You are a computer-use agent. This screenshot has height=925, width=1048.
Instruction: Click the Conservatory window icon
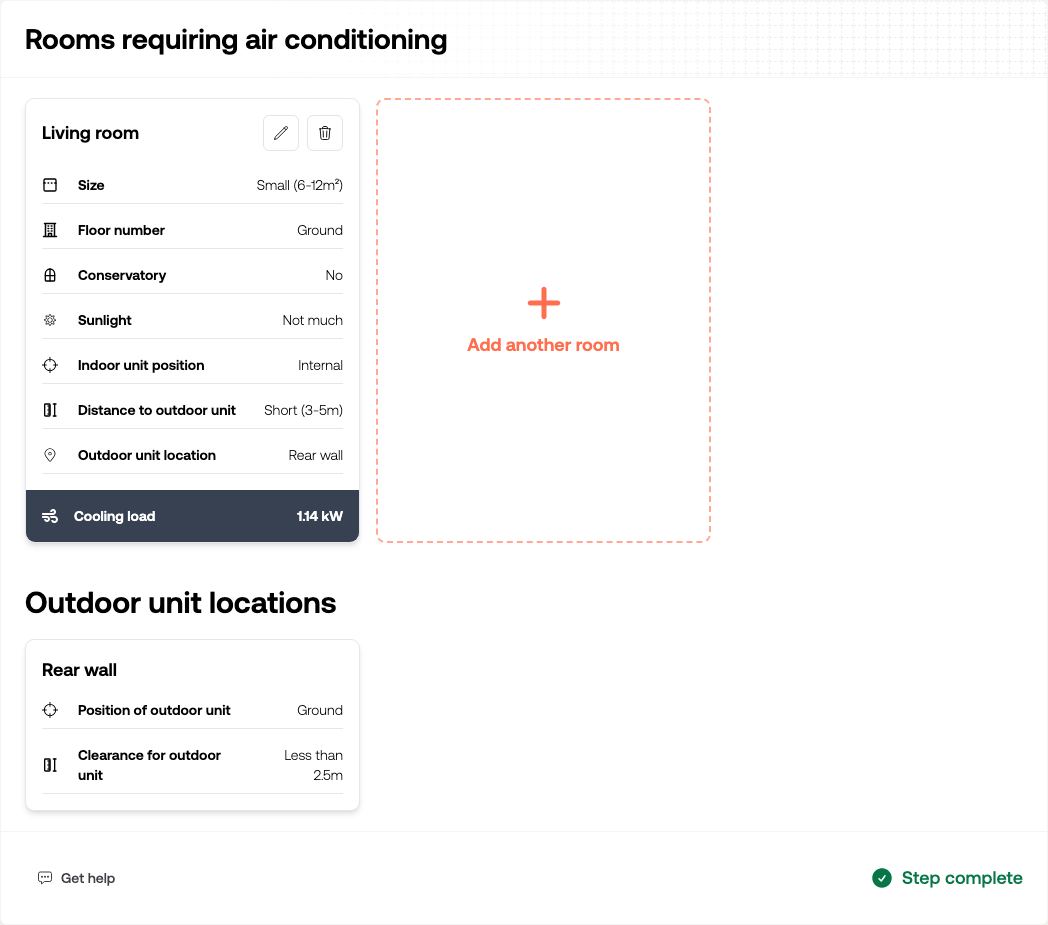[x=50, y=275]
